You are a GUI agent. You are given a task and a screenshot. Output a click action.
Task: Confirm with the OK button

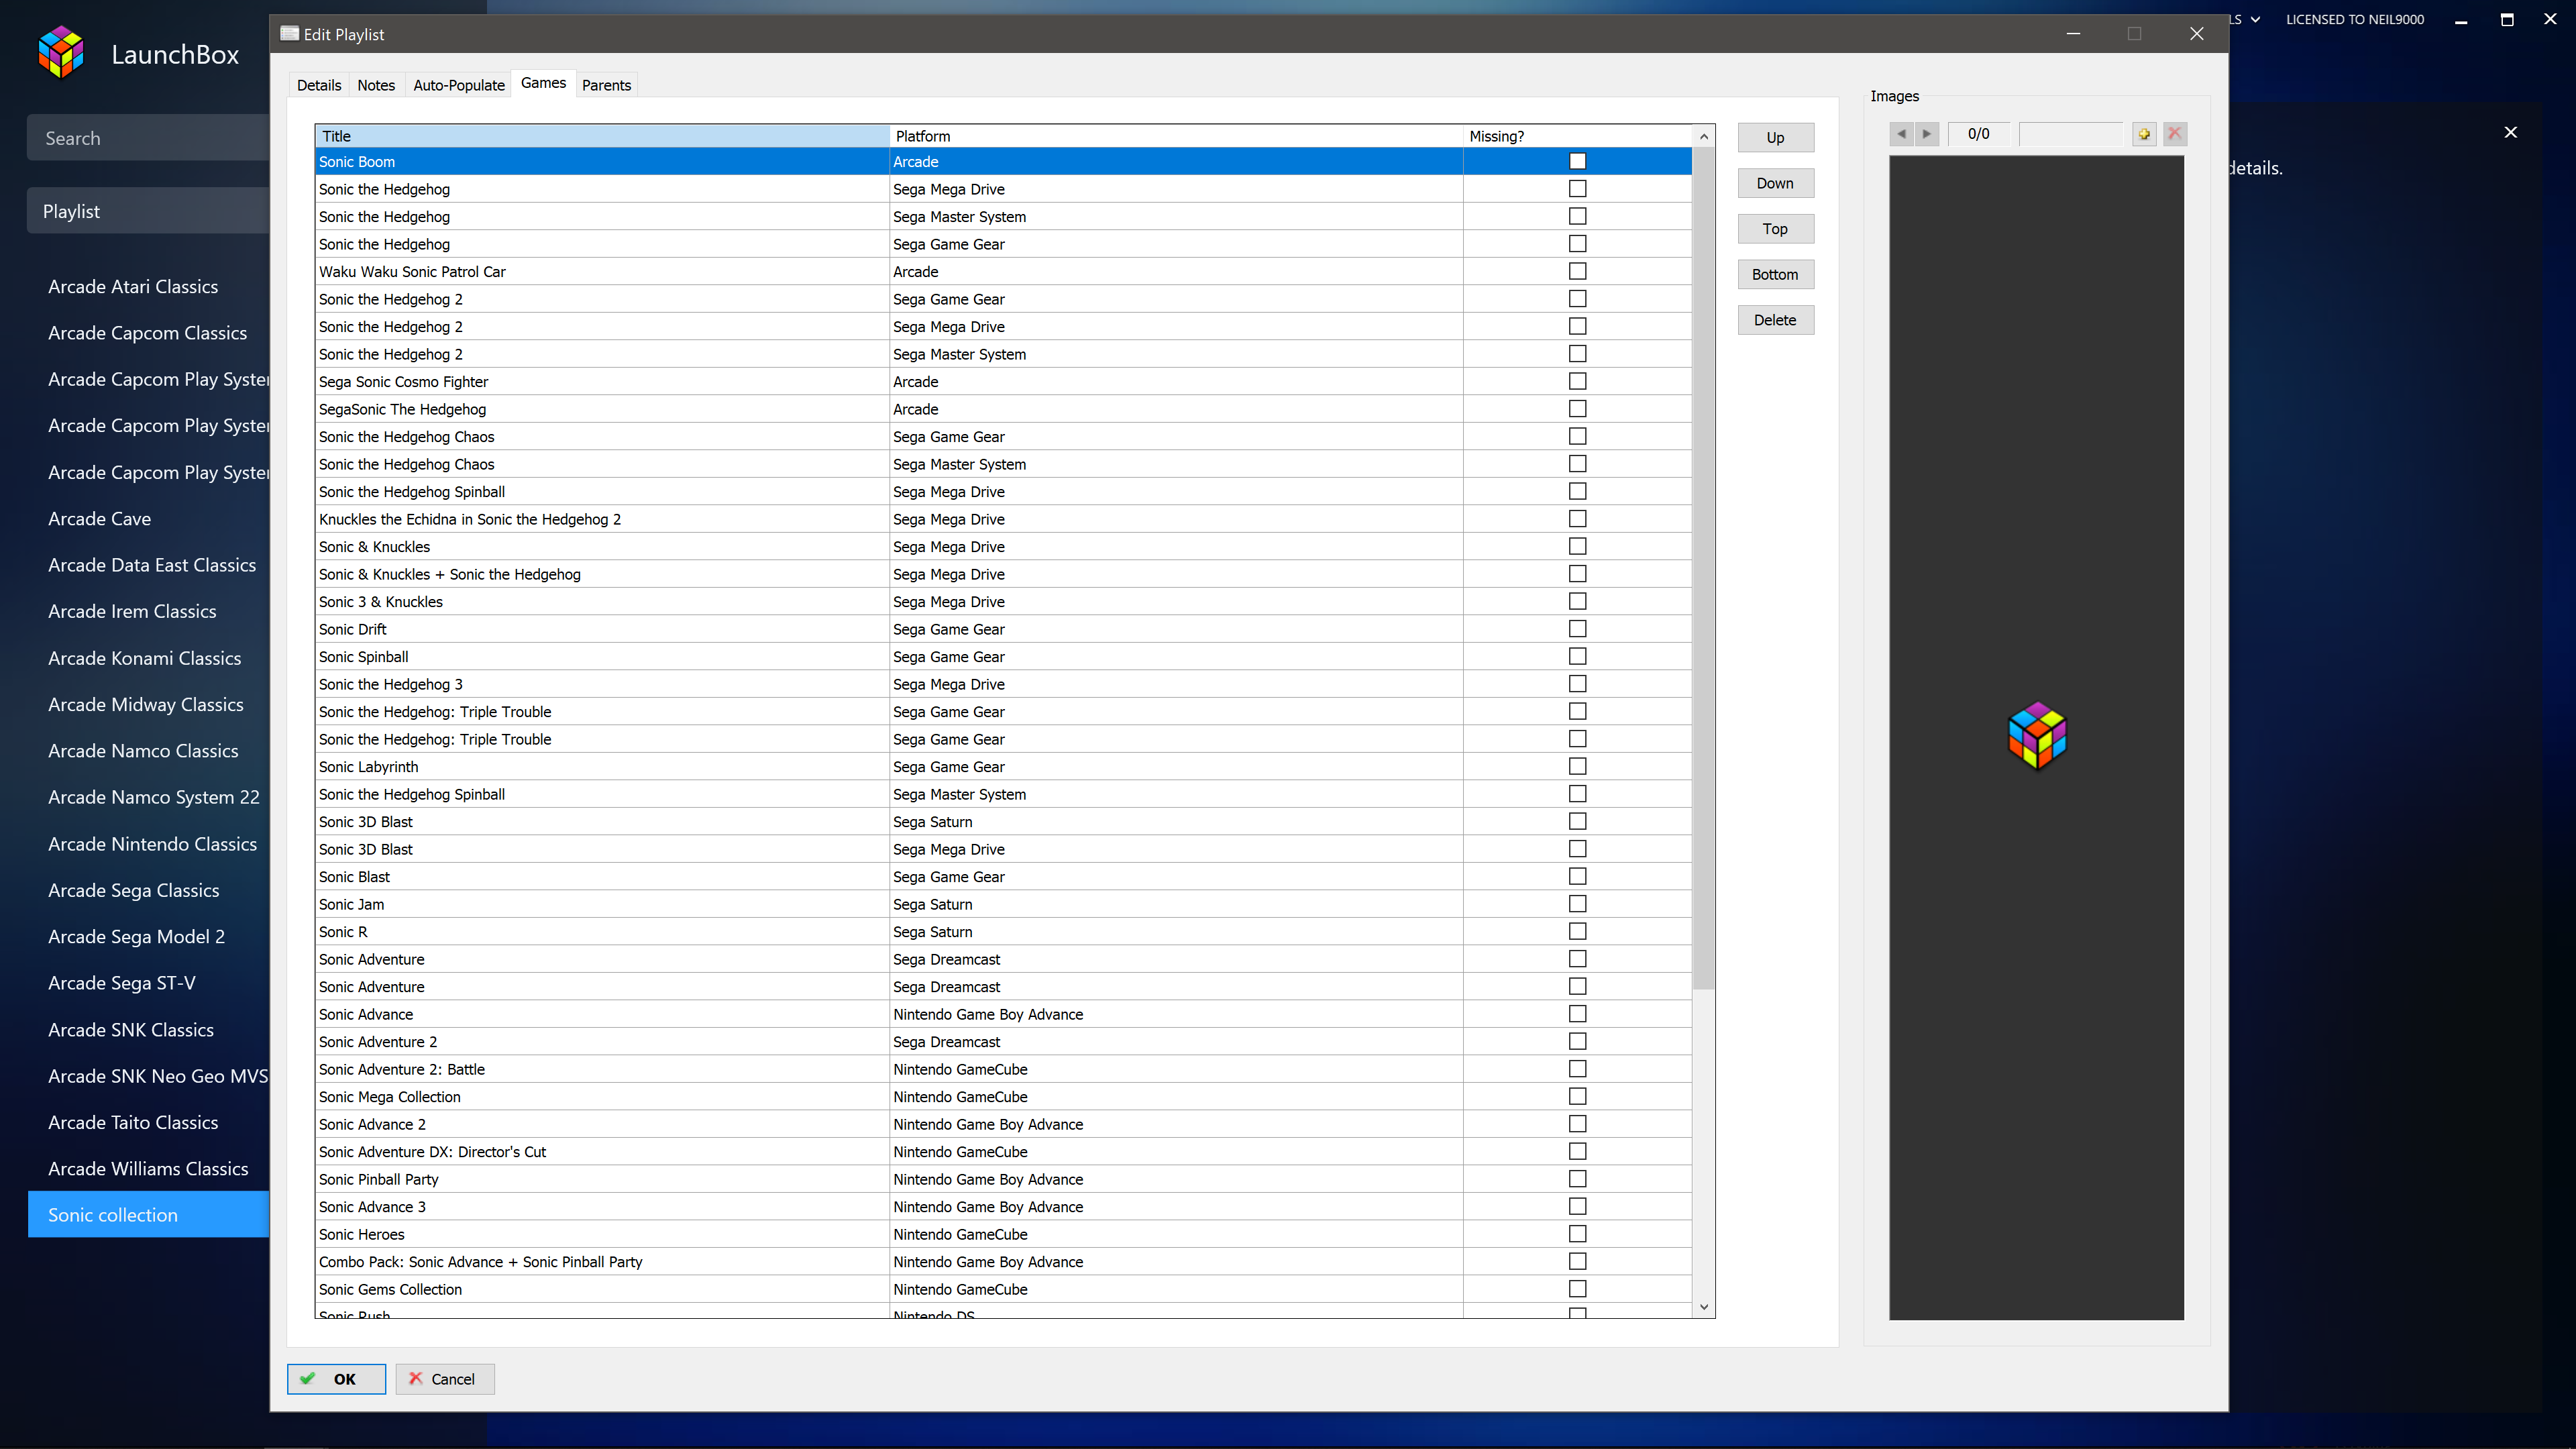(x=336, y=1379)
